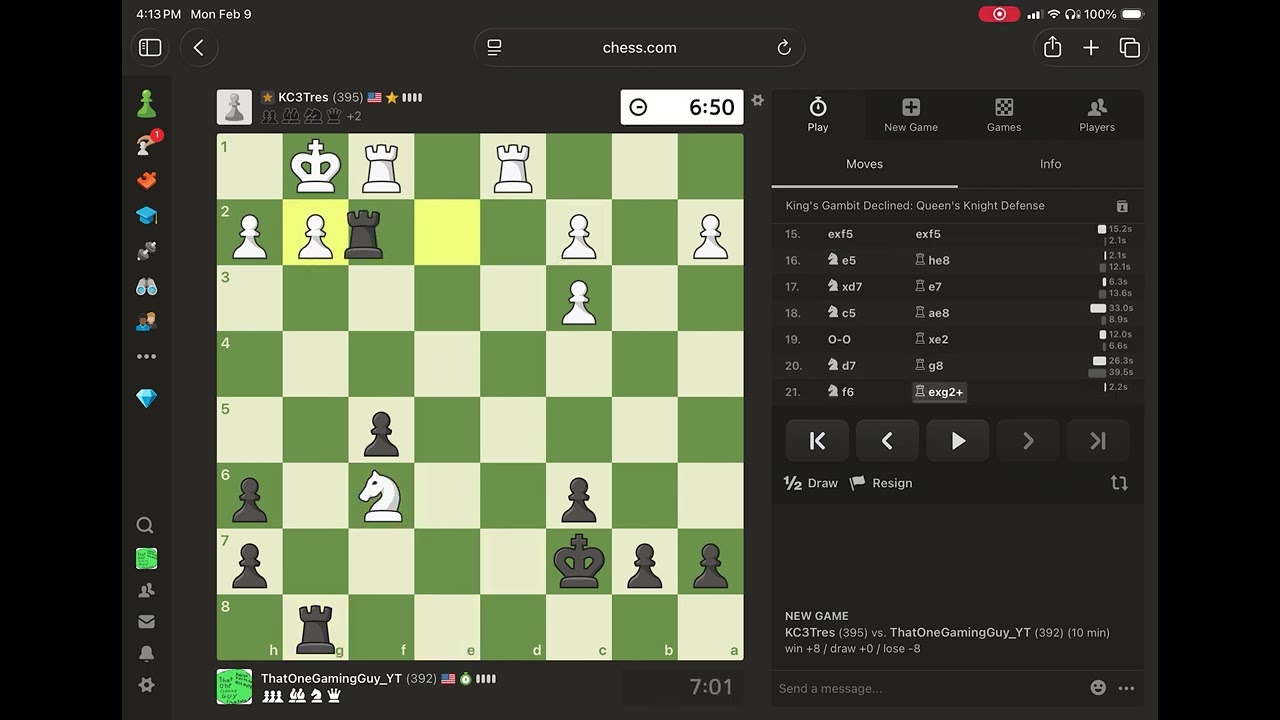The width and height of the screenshot is (1280, 720).
Task: Click the white knight on f6
Action: pyautogui.click(x=381, y=495)
